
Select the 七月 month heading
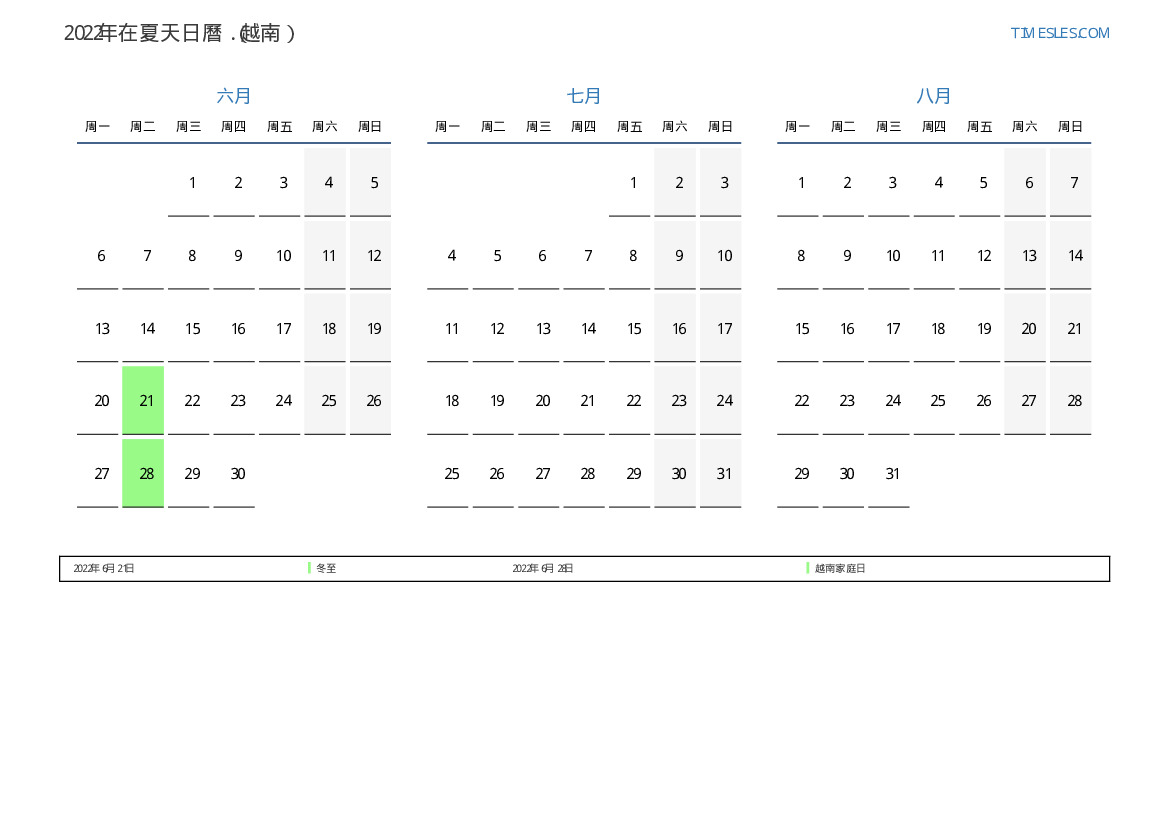584,95
